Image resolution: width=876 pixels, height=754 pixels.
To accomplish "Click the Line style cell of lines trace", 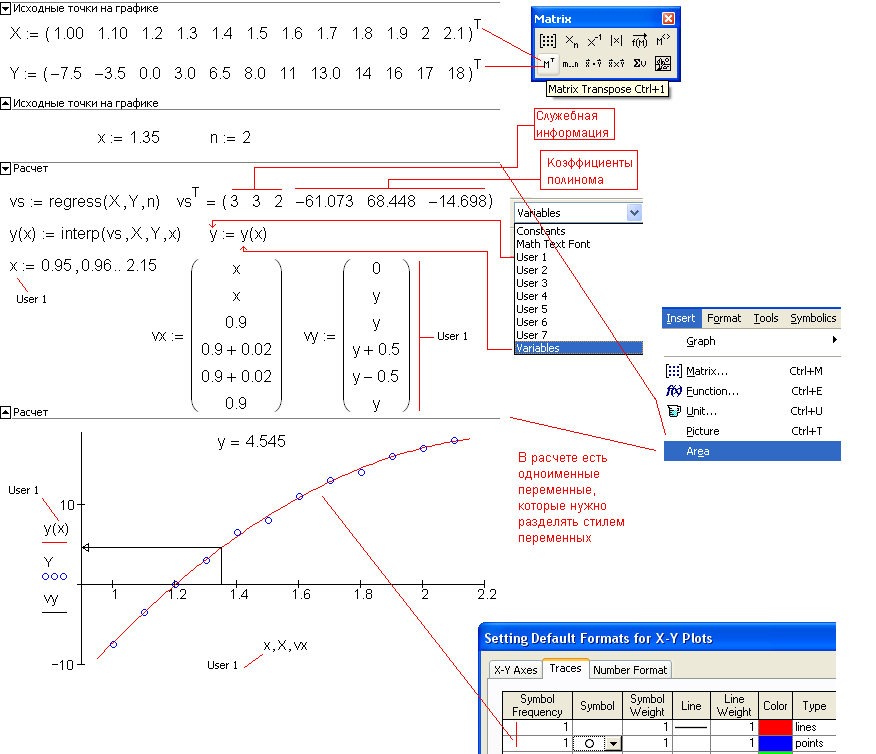I will [691, 727].
